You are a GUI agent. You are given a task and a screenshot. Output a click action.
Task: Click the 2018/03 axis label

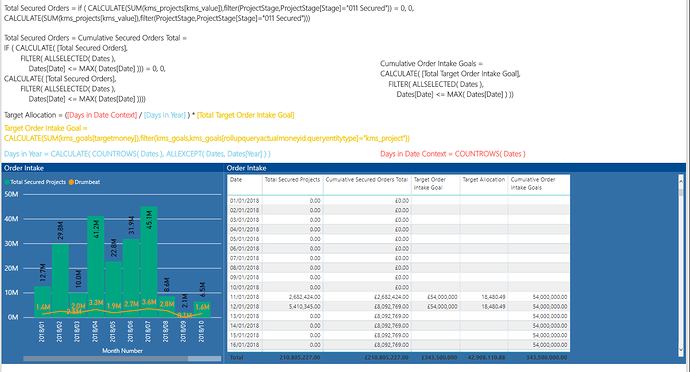(77, 331)
